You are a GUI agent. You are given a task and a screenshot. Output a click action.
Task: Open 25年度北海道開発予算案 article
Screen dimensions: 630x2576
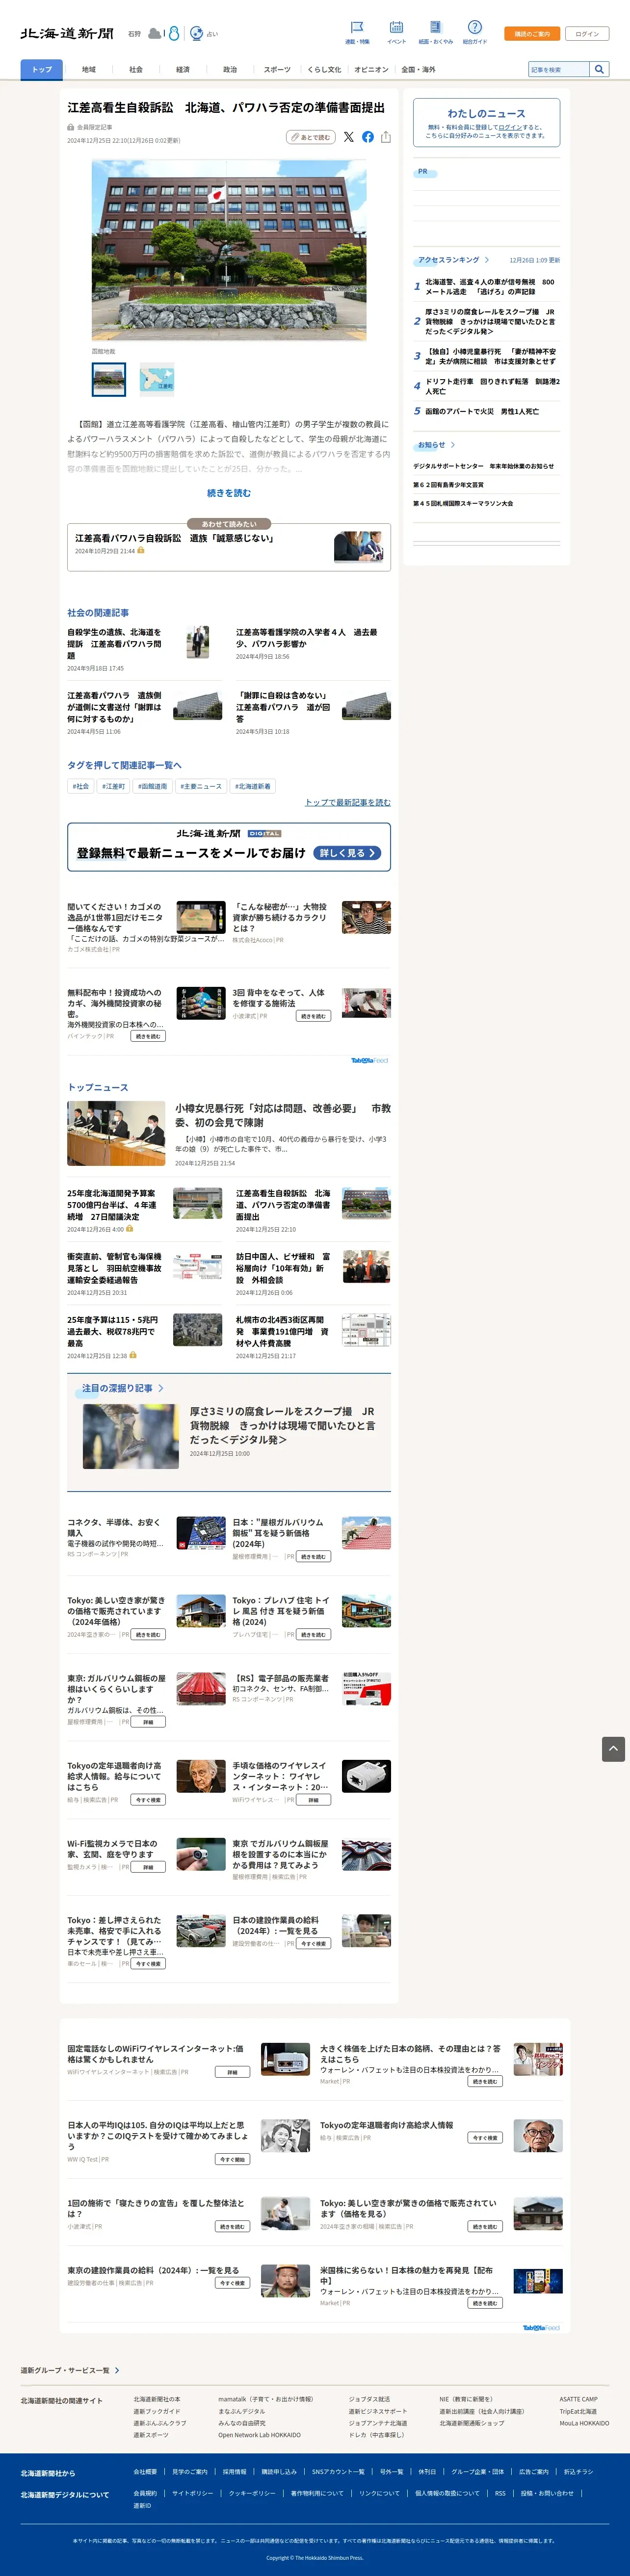tap(112, 1205)
